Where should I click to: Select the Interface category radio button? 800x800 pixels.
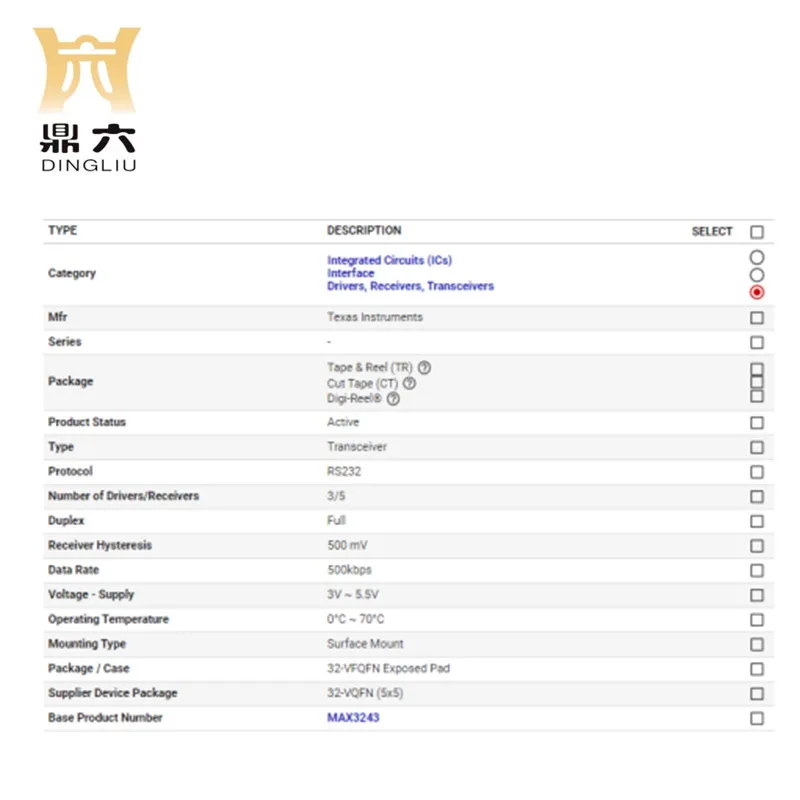757,275
